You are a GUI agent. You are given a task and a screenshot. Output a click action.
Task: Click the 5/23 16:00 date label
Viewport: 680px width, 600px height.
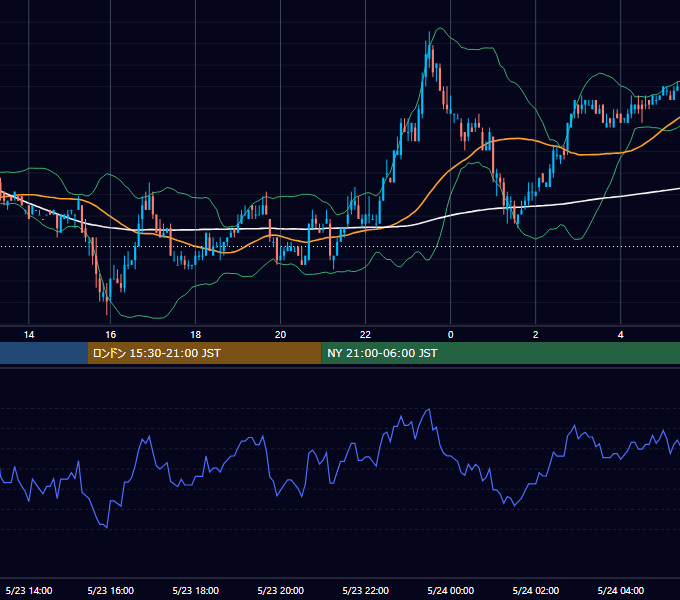tap(111, 590)
